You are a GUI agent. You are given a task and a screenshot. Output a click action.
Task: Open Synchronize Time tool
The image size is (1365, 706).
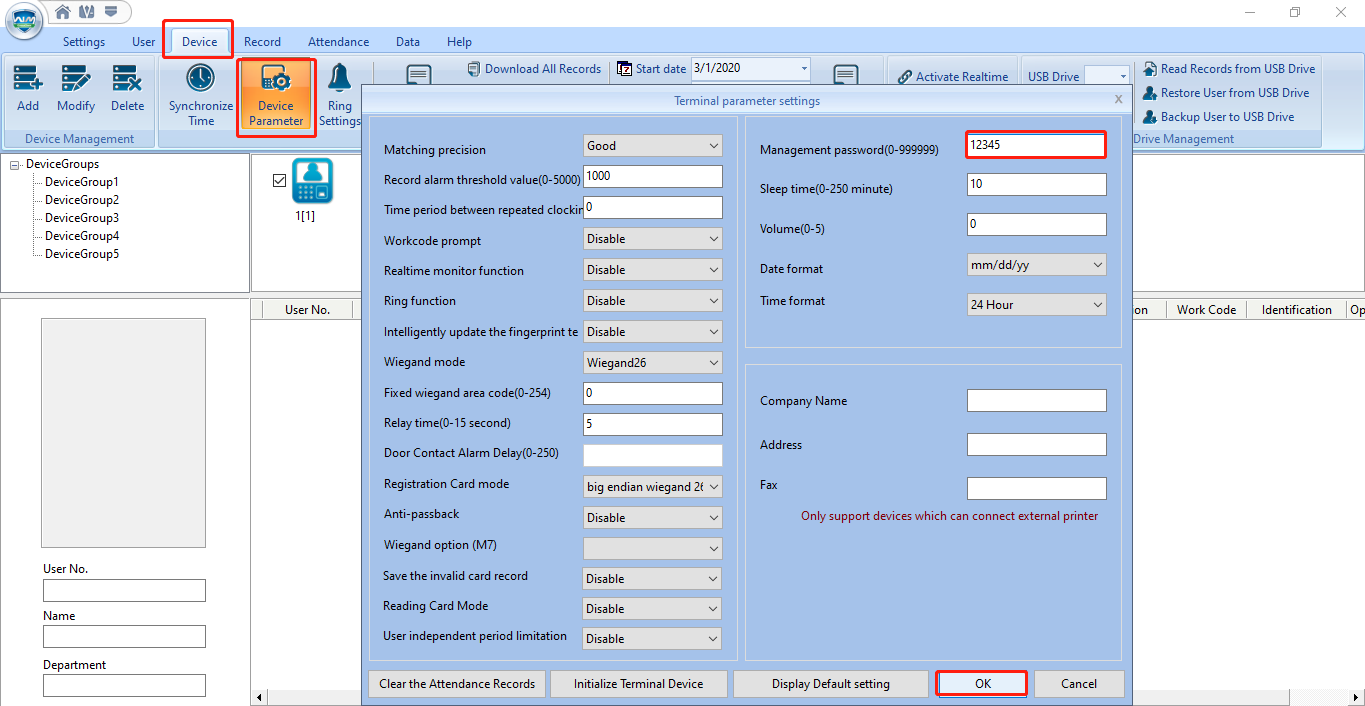pos(199,95)
